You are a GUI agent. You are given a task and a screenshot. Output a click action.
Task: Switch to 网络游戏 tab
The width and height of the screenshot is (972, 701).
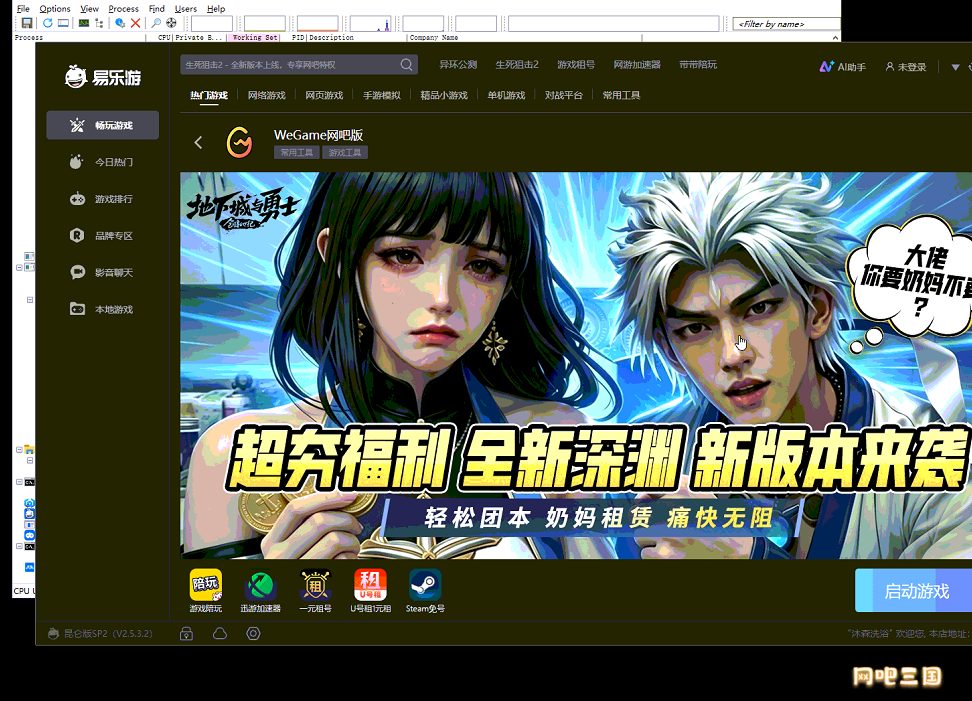click(267, 95)
